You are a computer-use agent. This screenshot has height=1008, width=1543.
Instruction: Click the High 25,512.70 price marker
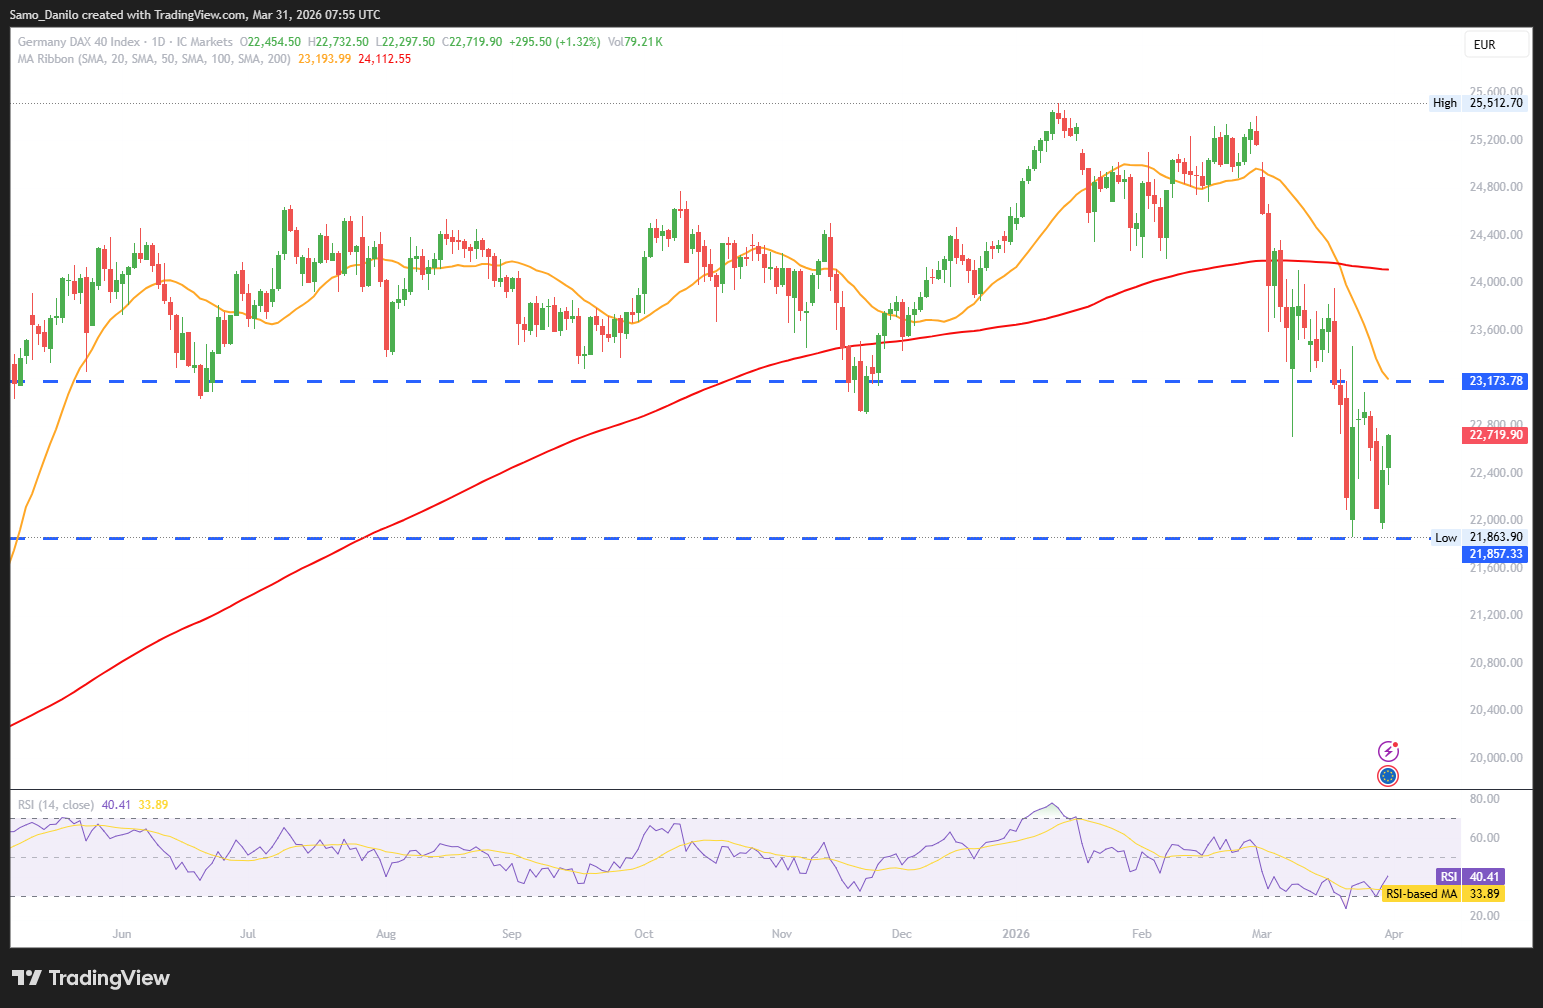[1480, 103]
